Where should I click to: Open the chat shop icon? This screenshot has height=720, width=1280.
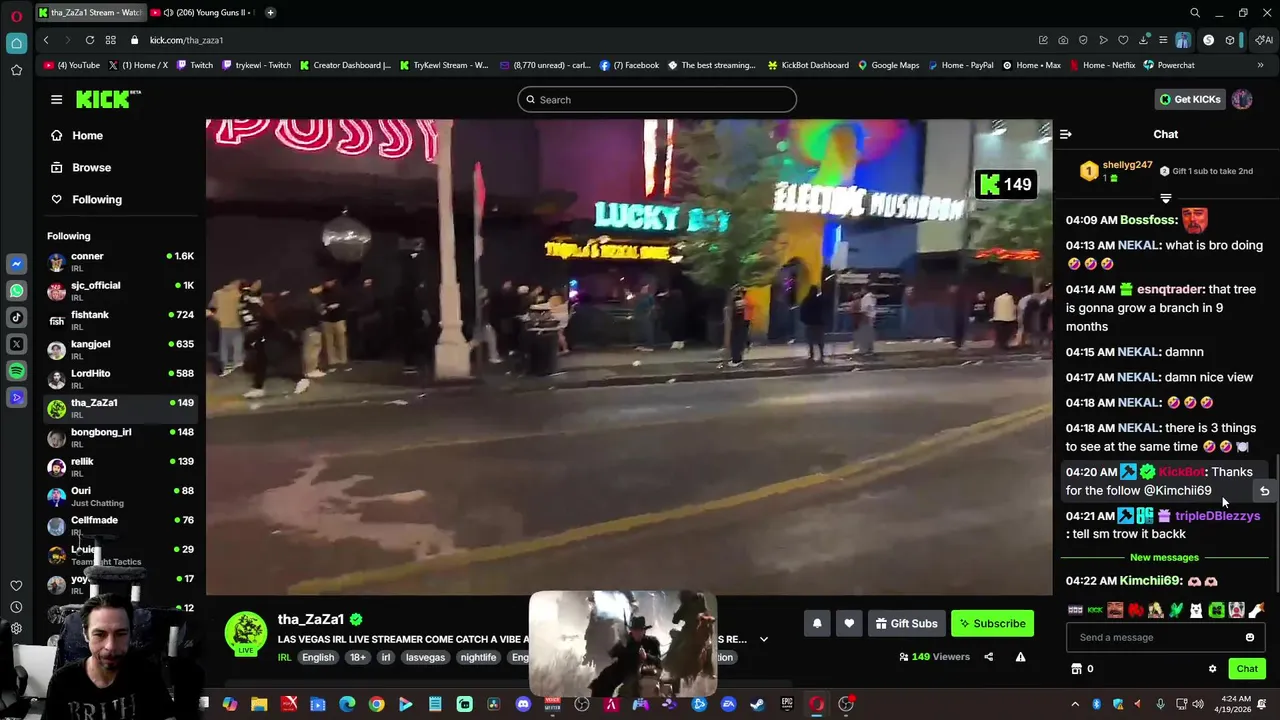coord(1076,669)
